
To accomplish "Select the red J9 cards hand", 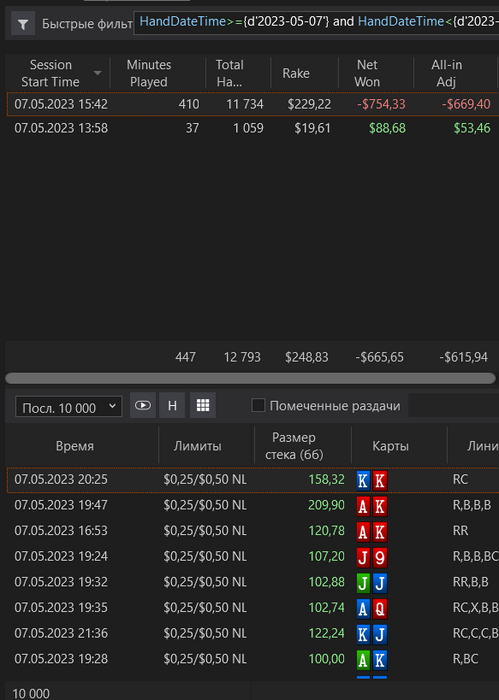I will [x=372, y=557].
